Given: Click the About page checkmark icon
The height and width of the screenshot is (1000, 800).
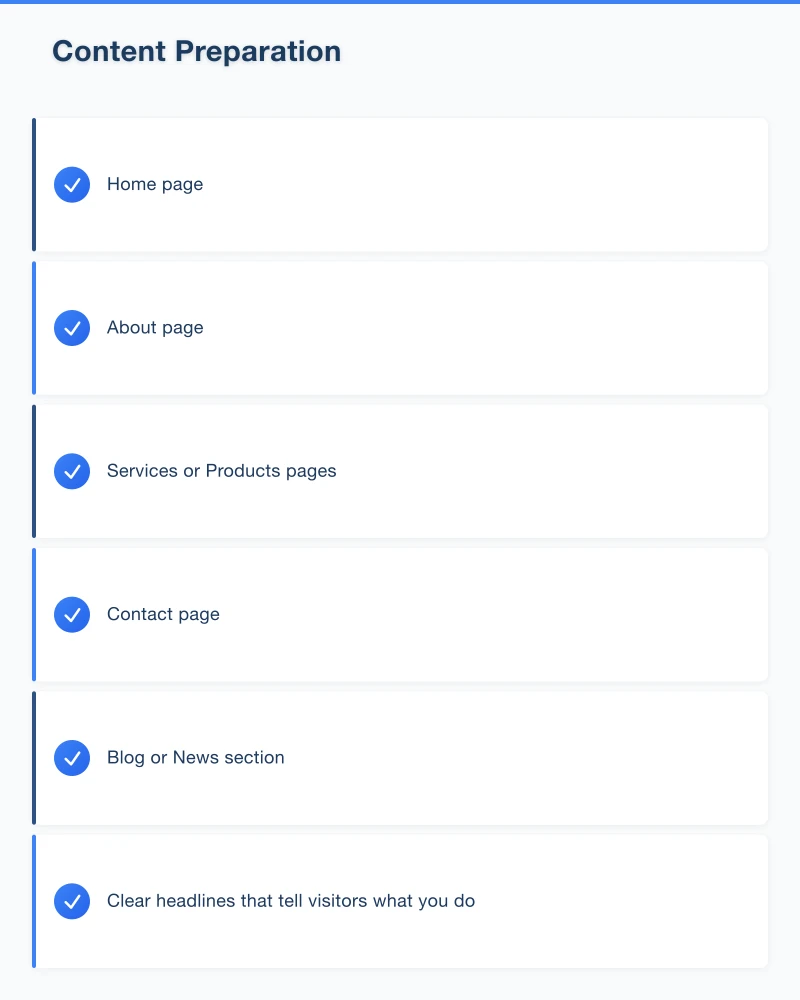Looking at the screenshot, I should (x=72, y=327).
